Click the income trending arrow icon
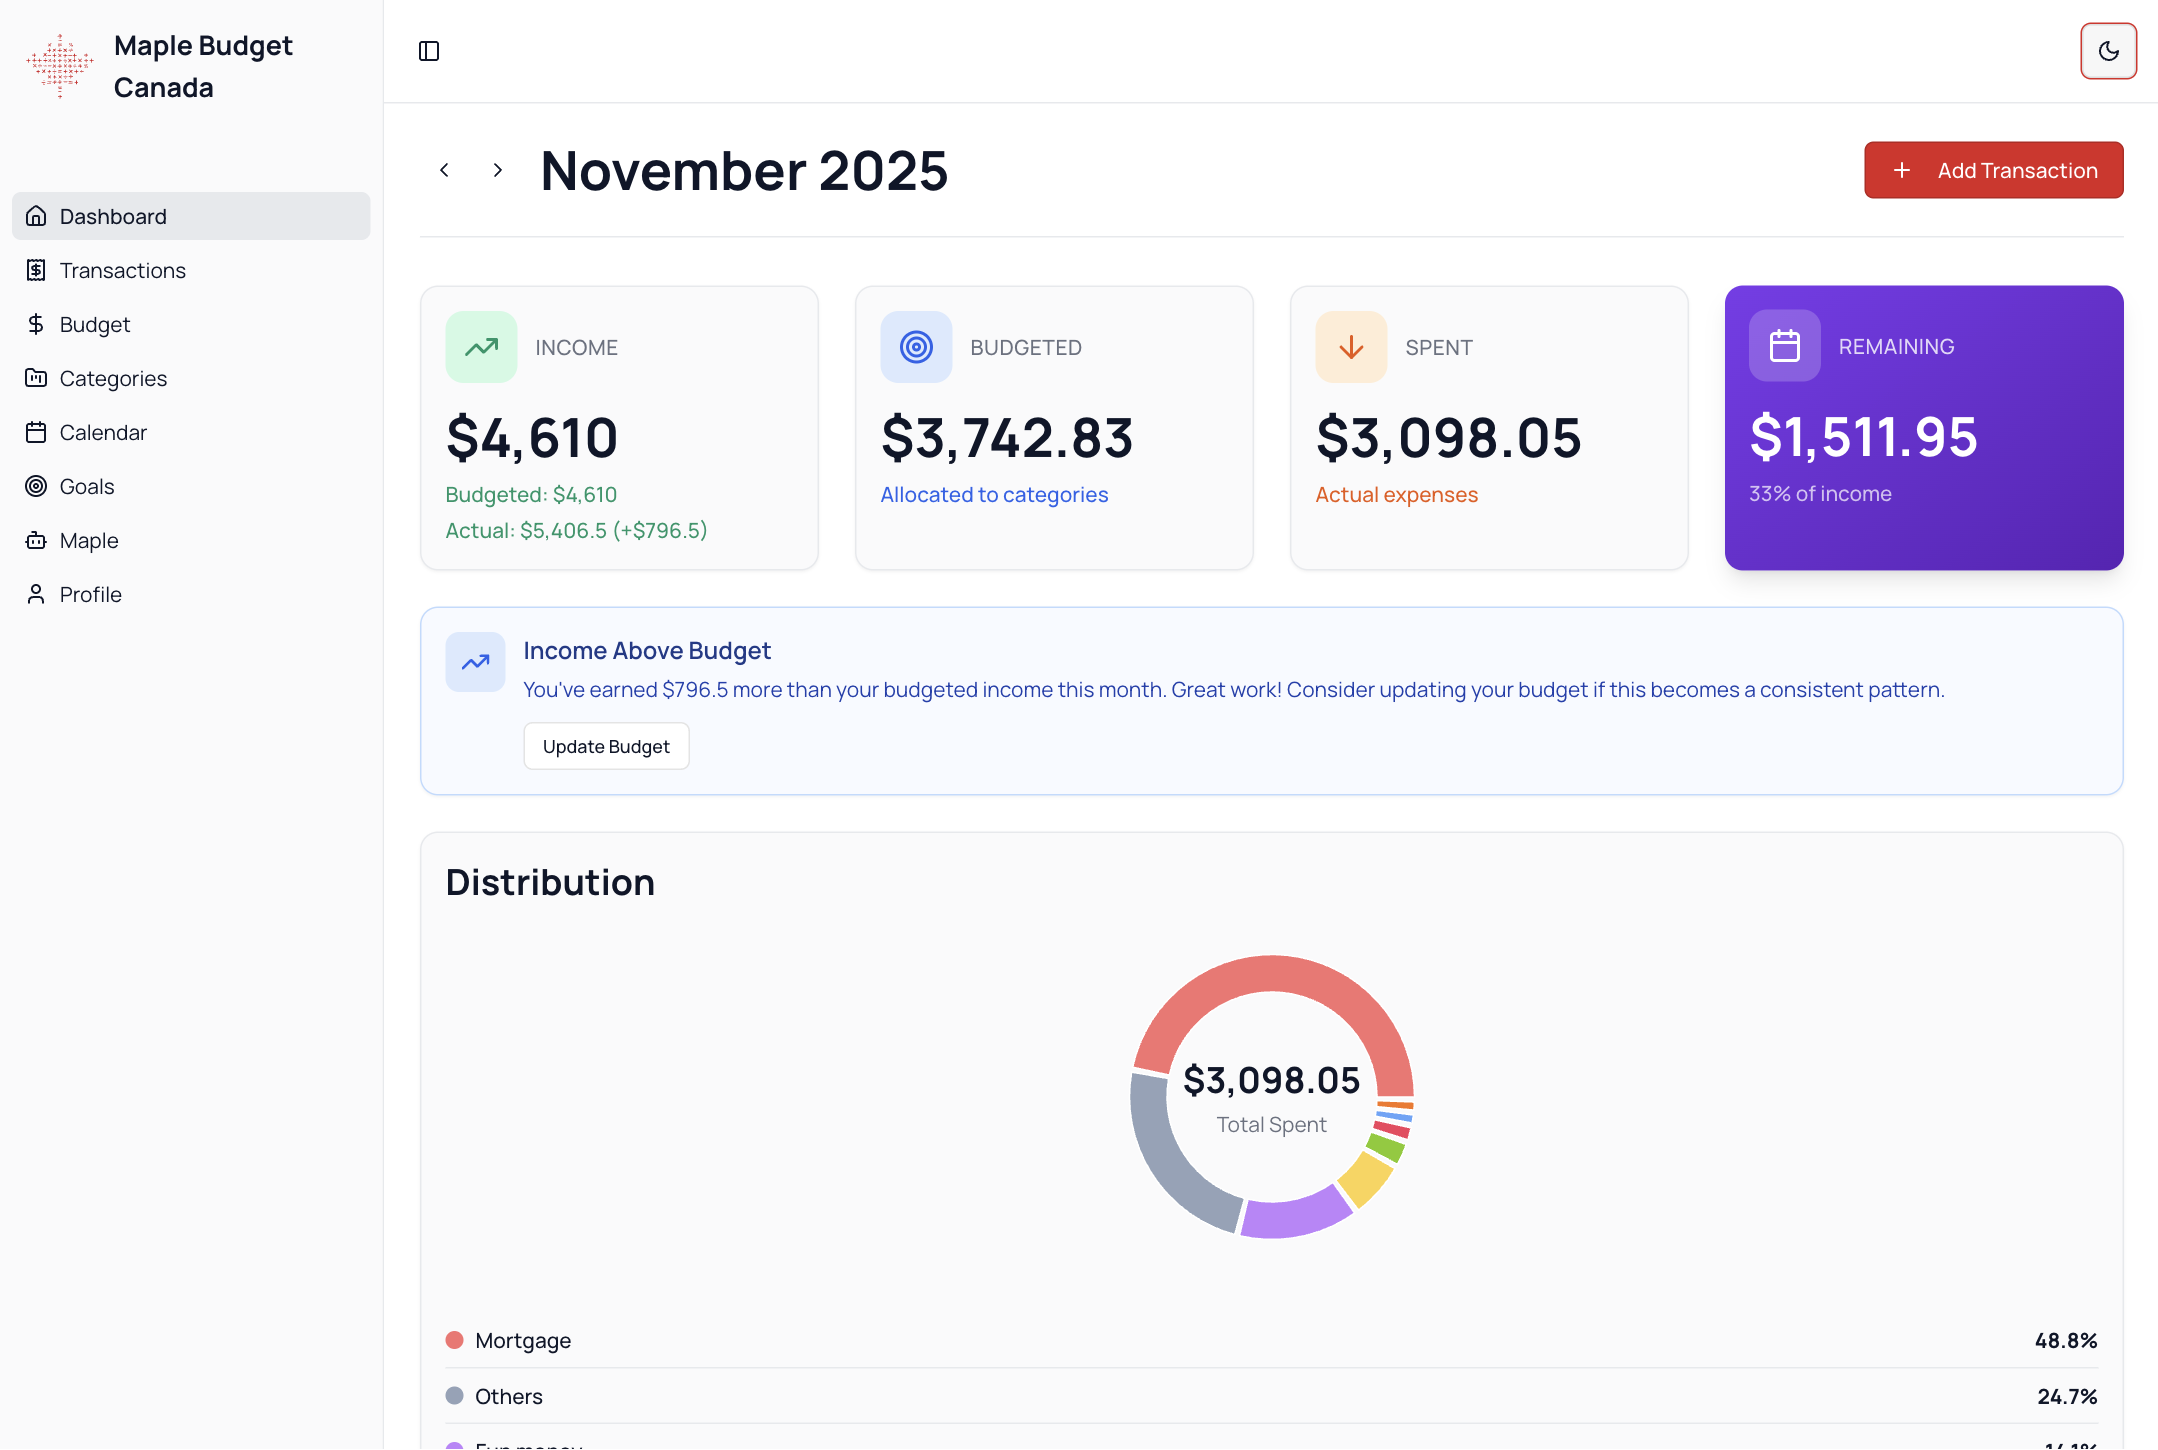Screen dimensions: 2158x1450 [x=481, y=347]
